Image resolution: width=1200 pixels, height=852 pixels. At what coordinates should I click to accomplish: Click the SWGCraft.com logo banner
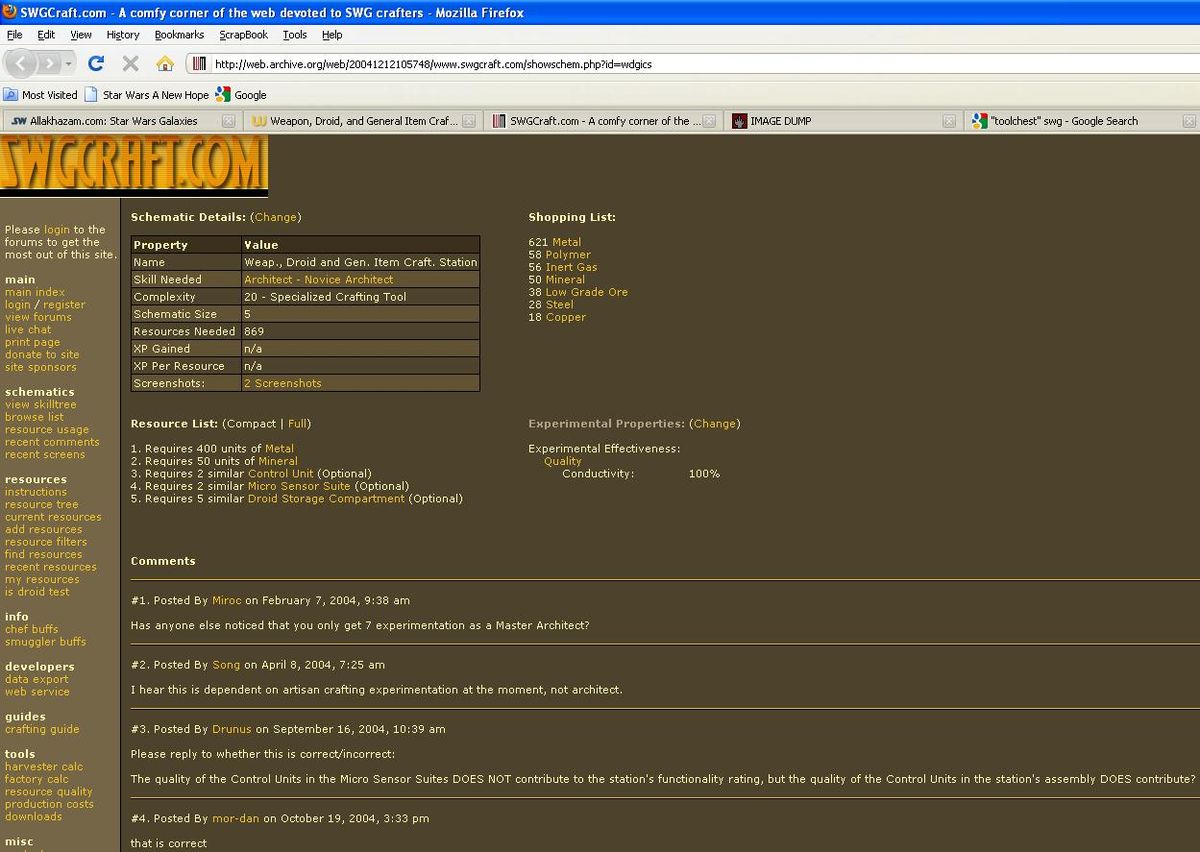[134, 163]
